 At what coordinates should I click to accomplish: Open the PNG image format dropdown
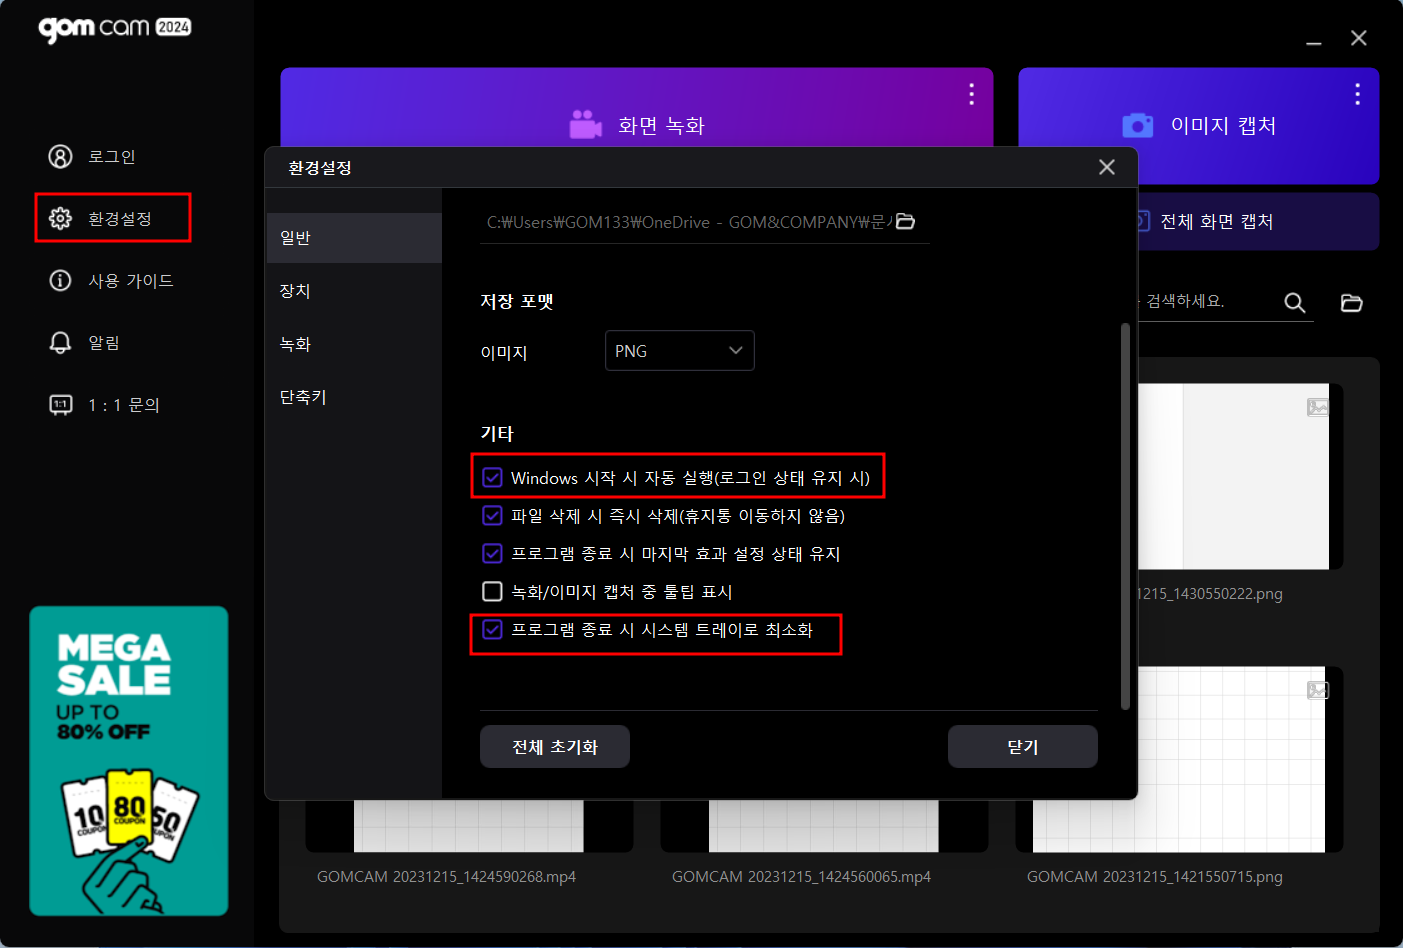point(679,351)
